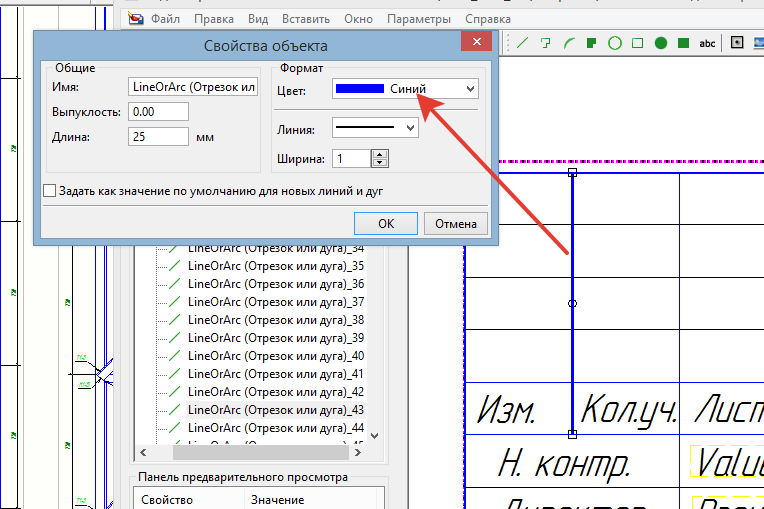The image size is (764, 509).
Task: Select the arc drawing tool
Action: tap(569, 43)
